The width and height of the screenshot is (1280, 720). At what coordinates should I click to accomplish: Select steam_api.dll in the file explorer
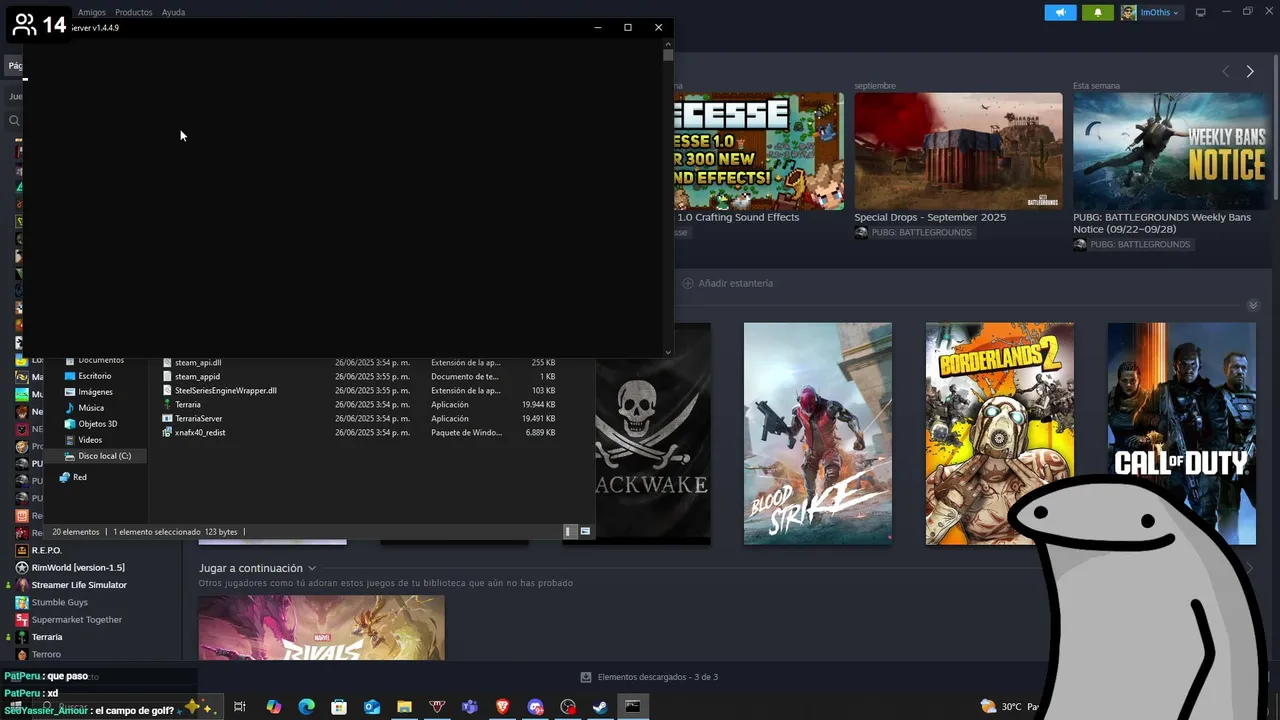click(x=198, y=363)
